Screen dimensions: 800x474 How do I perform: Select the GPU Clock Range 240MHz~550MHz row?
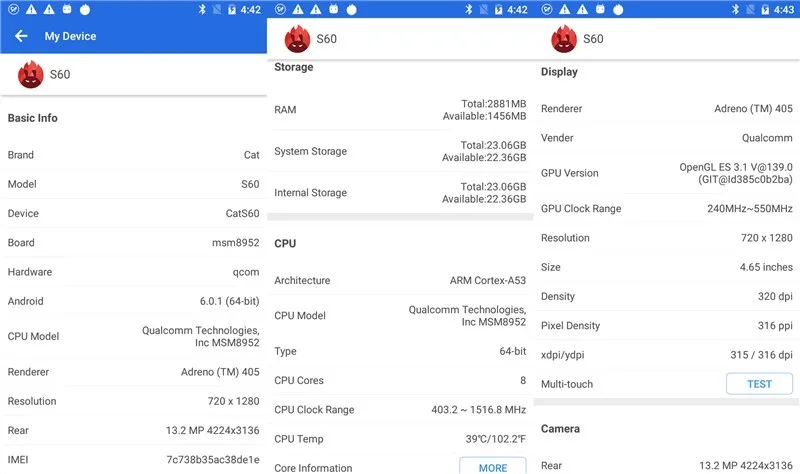click(x=667, y=208)
